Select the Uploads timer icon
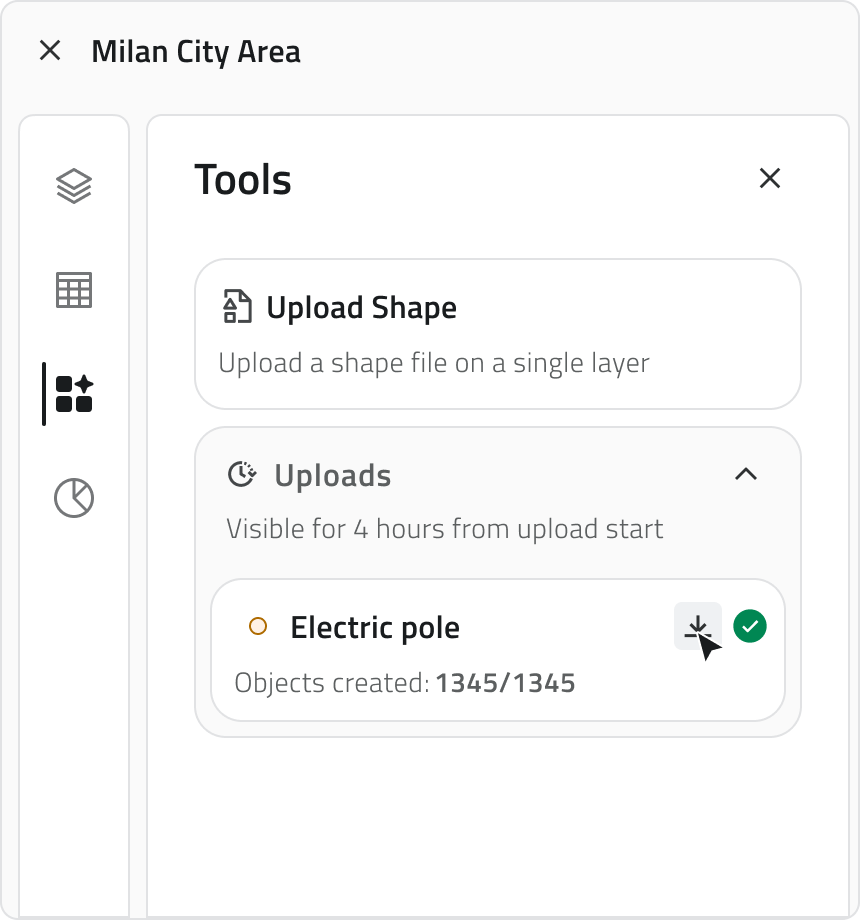 (241, 474)
